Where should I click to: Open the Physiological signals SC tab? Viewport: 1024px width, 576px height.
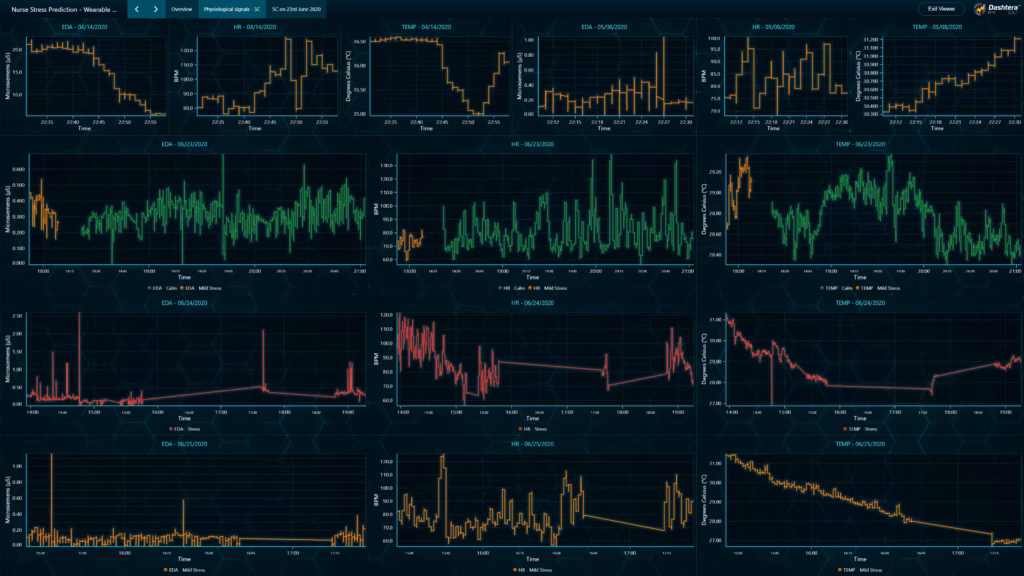point(232,9)
